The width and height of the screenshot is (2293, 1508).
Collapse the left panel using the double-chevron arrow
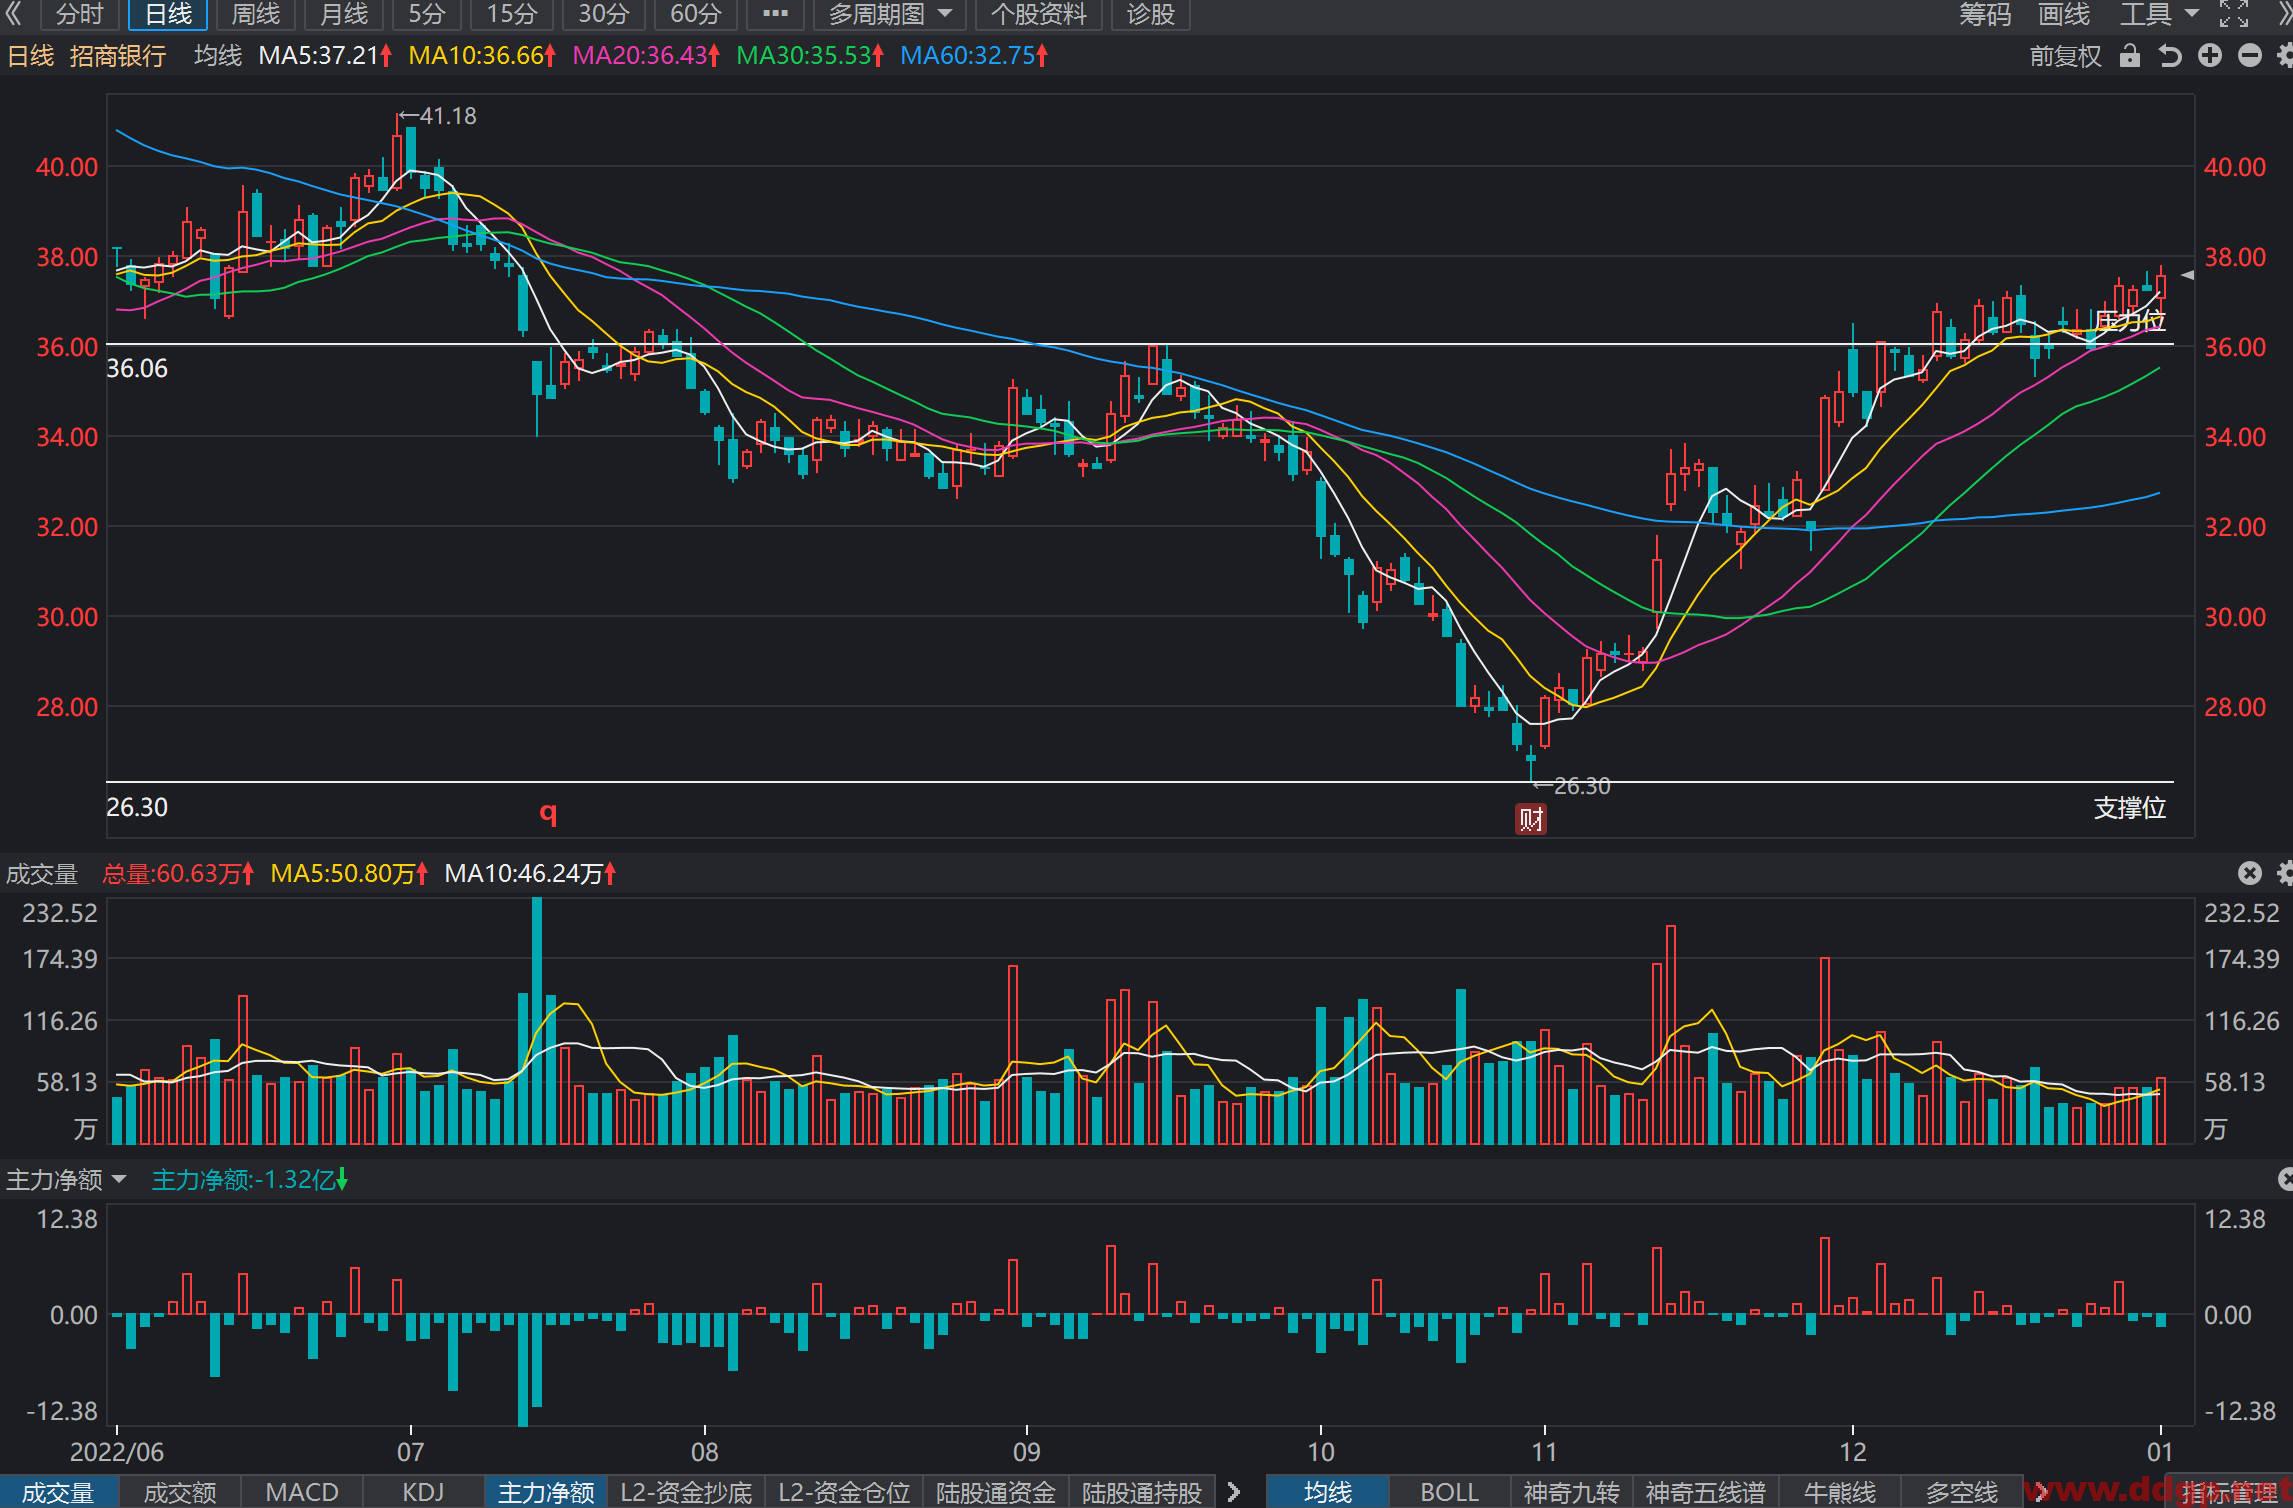[x=13, y=14]
